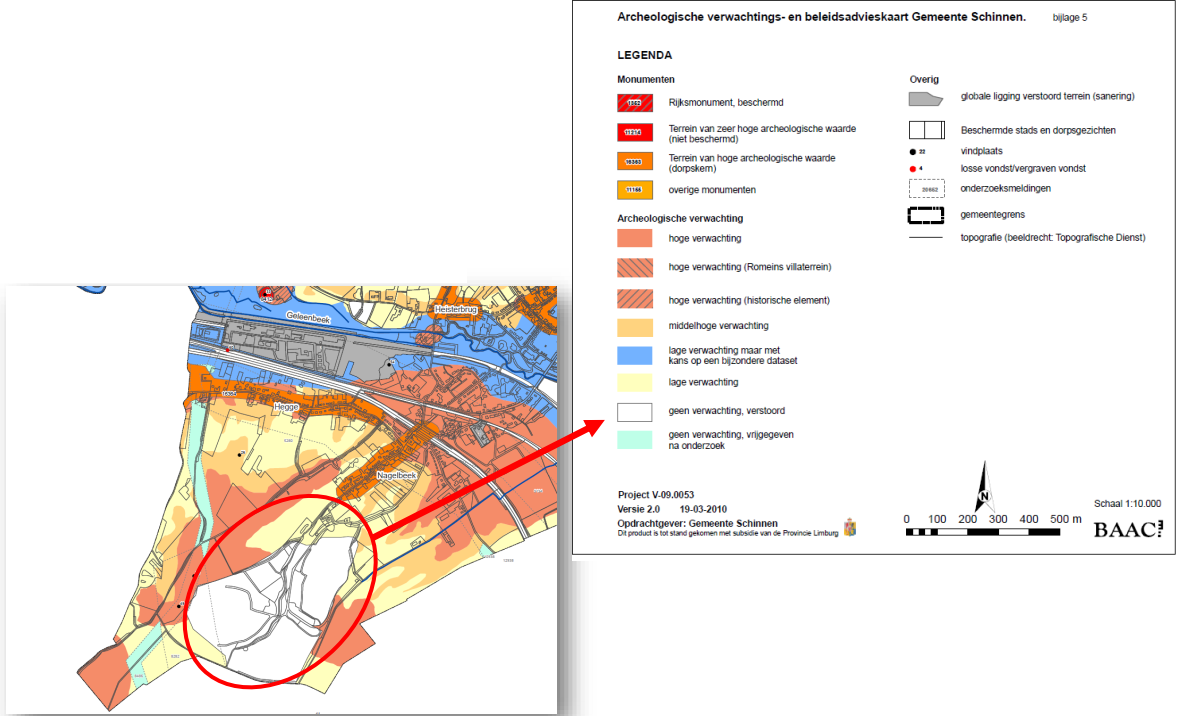The width and height of the screenshot is (1180, 716).
Task: Pick the white geen verwachting verstoord swatch
Action: point(635,412)
